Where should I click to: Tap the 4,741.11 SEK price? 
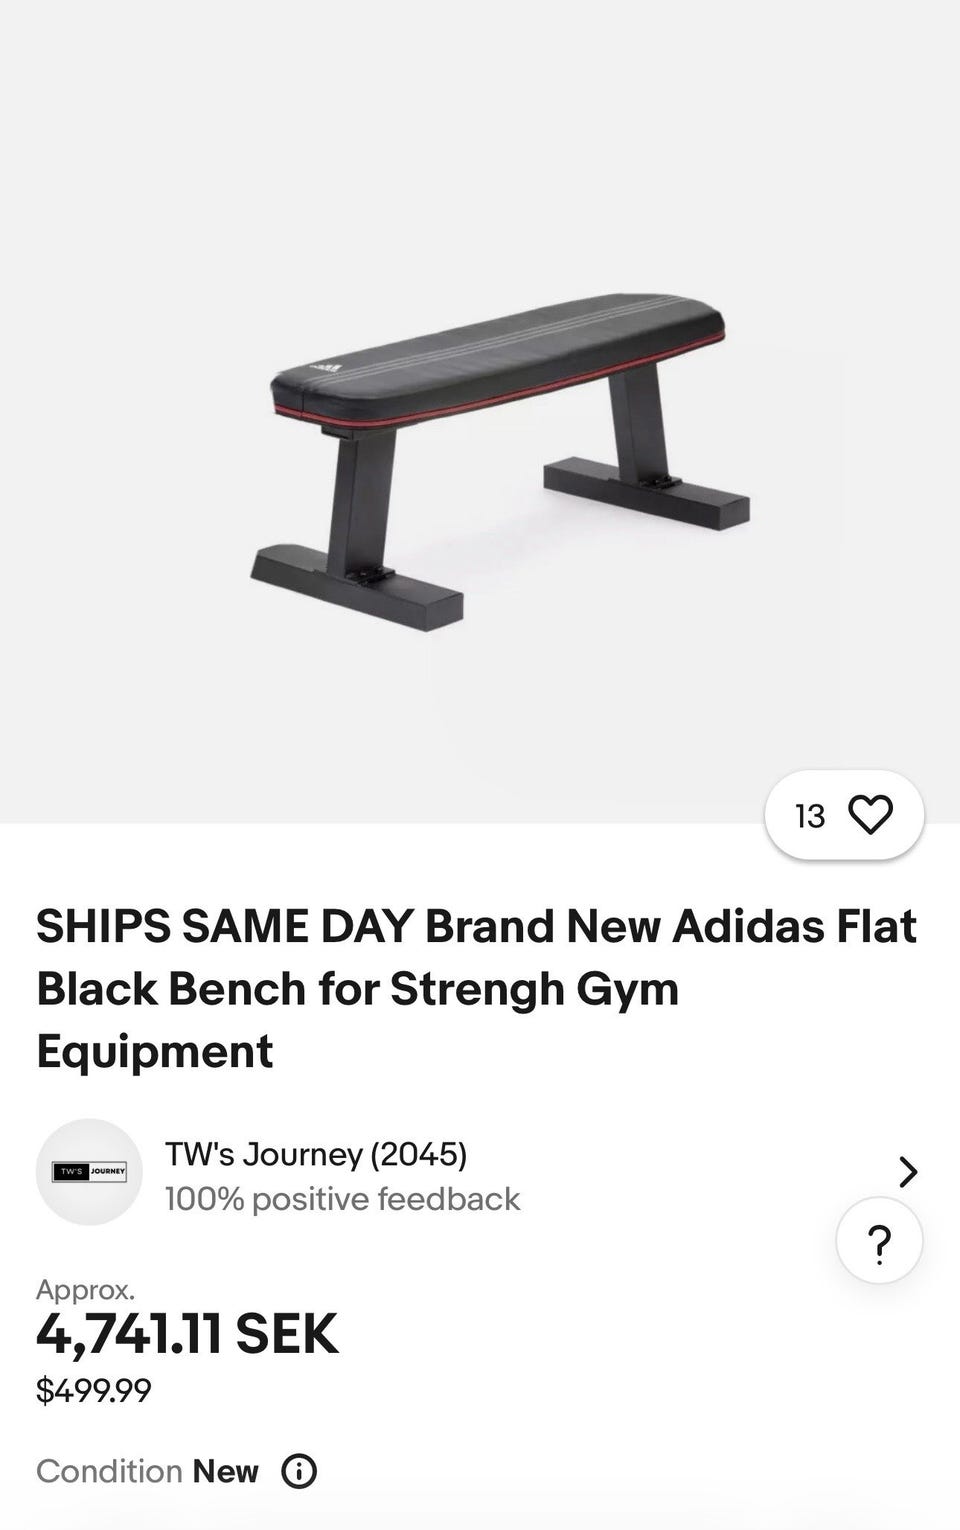click(187, 1334)
